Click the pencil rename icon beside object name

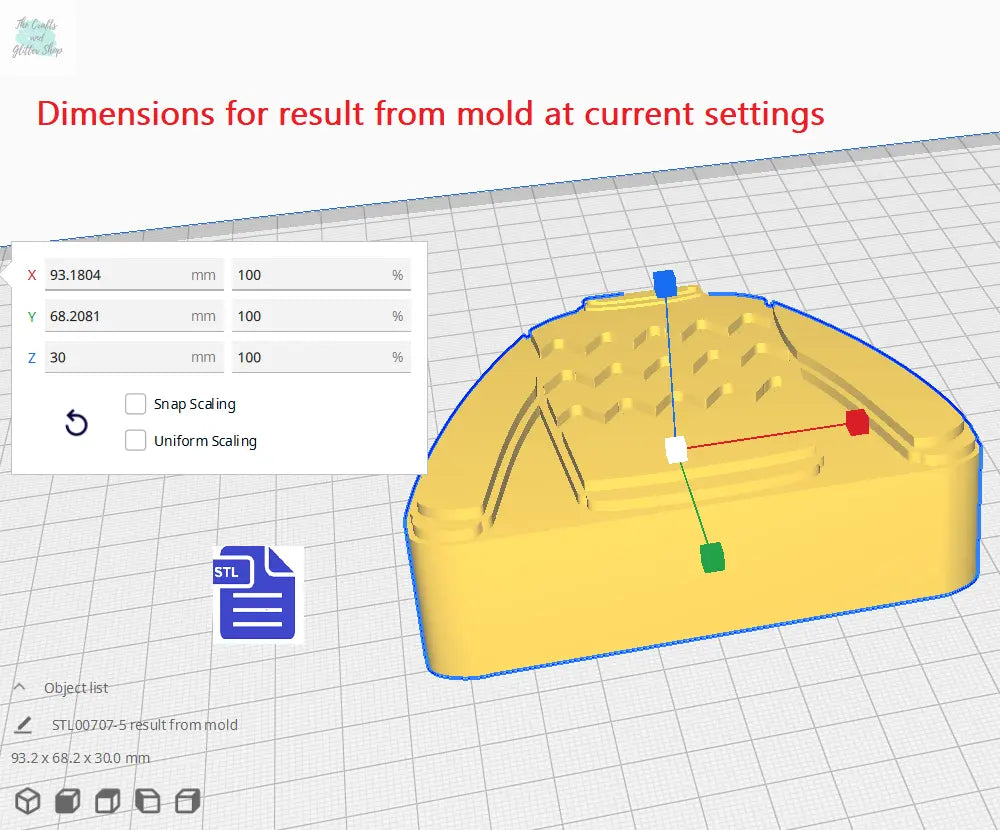click(25, 725)
